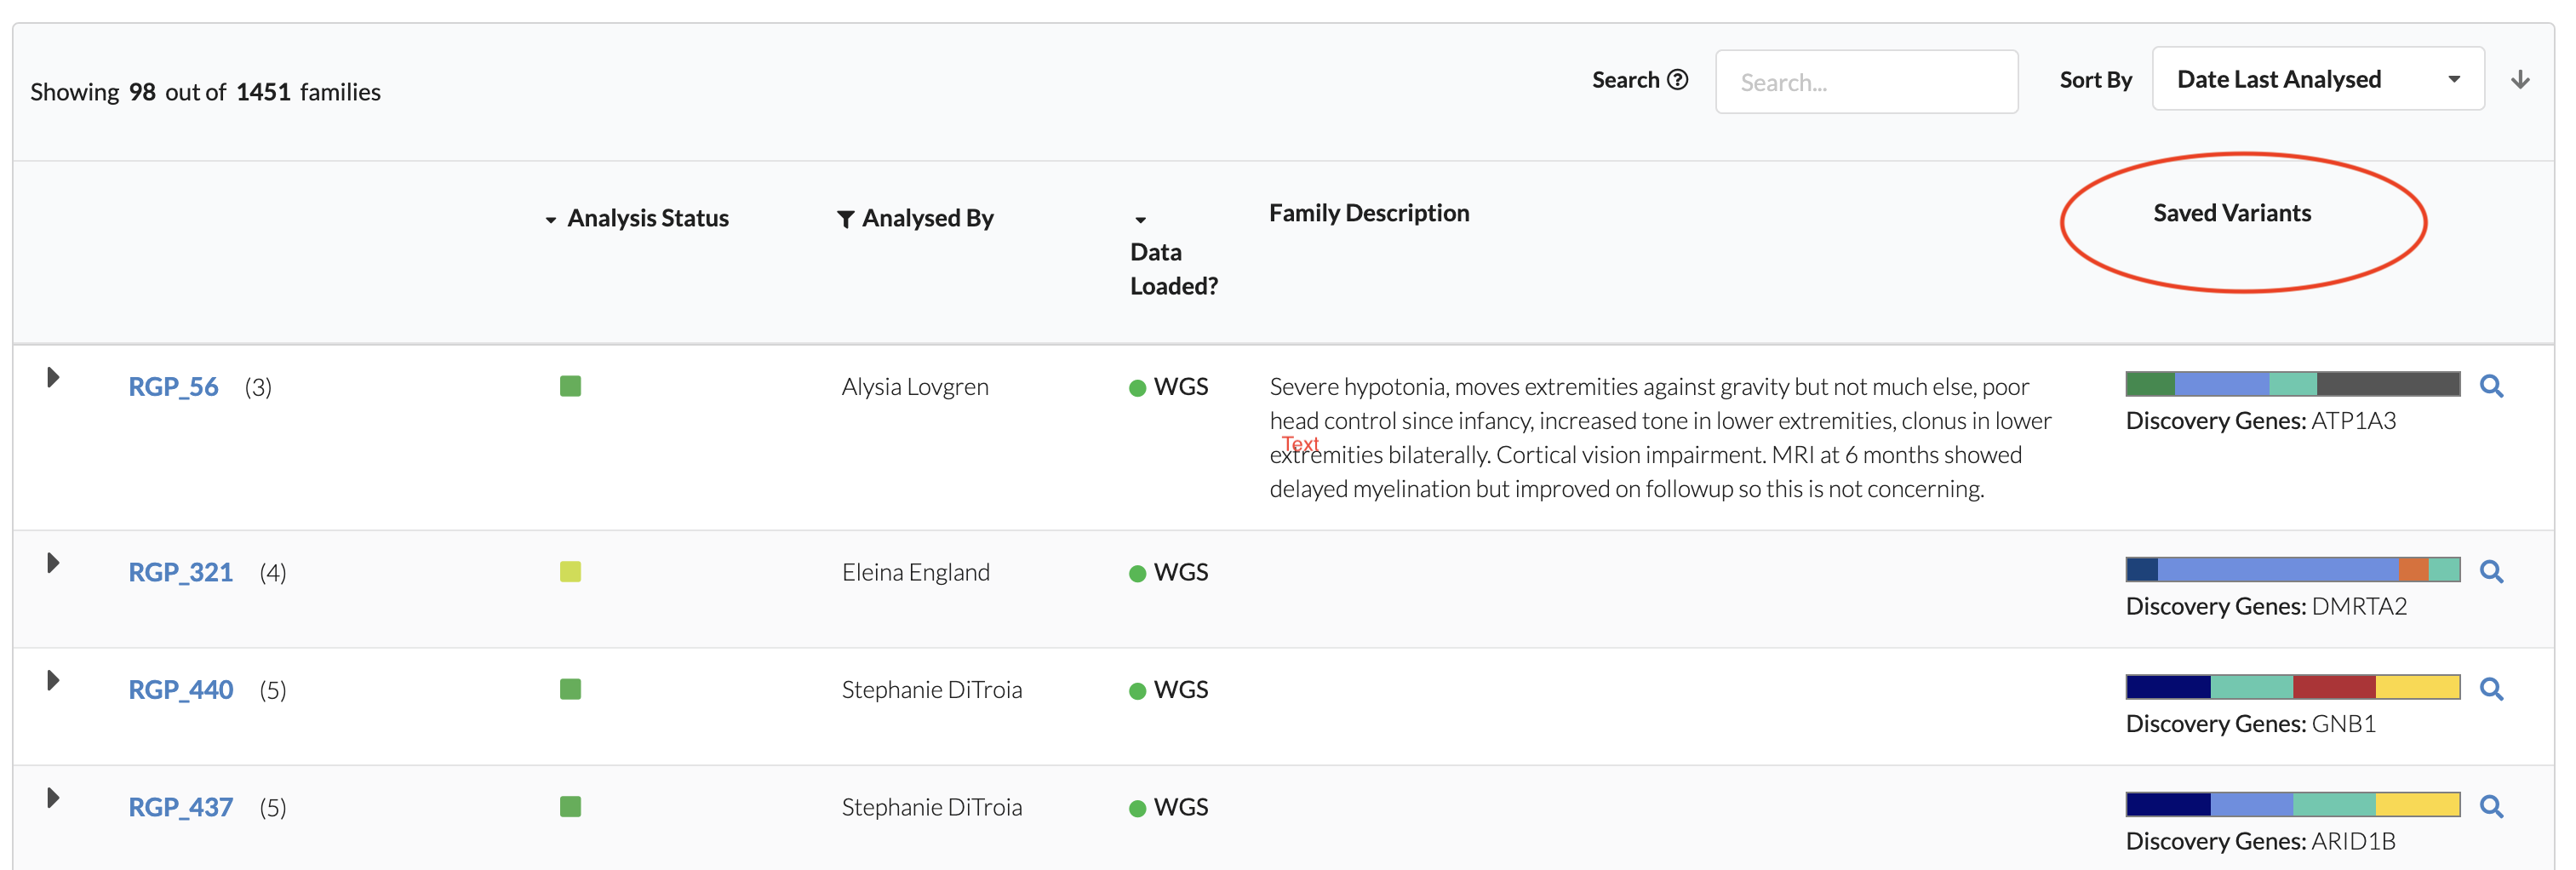Expand the RGP_437 family details
The image size is (2576, 870).
[52, 799]
